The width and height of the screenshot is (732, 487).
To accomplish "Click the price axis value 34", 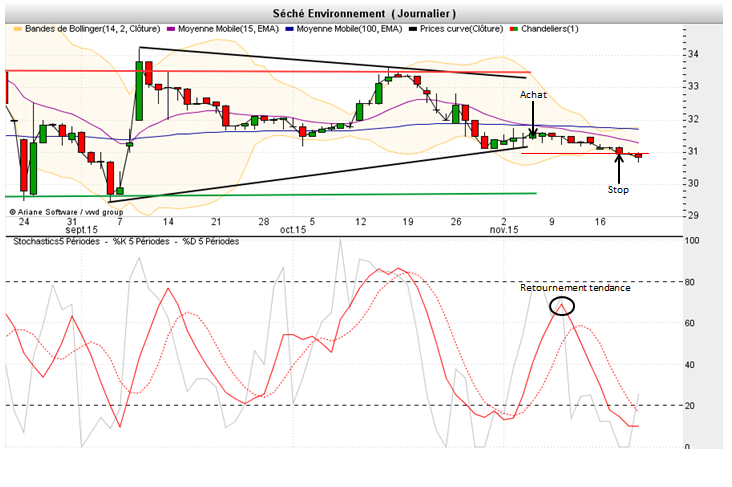I will coord(694,54).
